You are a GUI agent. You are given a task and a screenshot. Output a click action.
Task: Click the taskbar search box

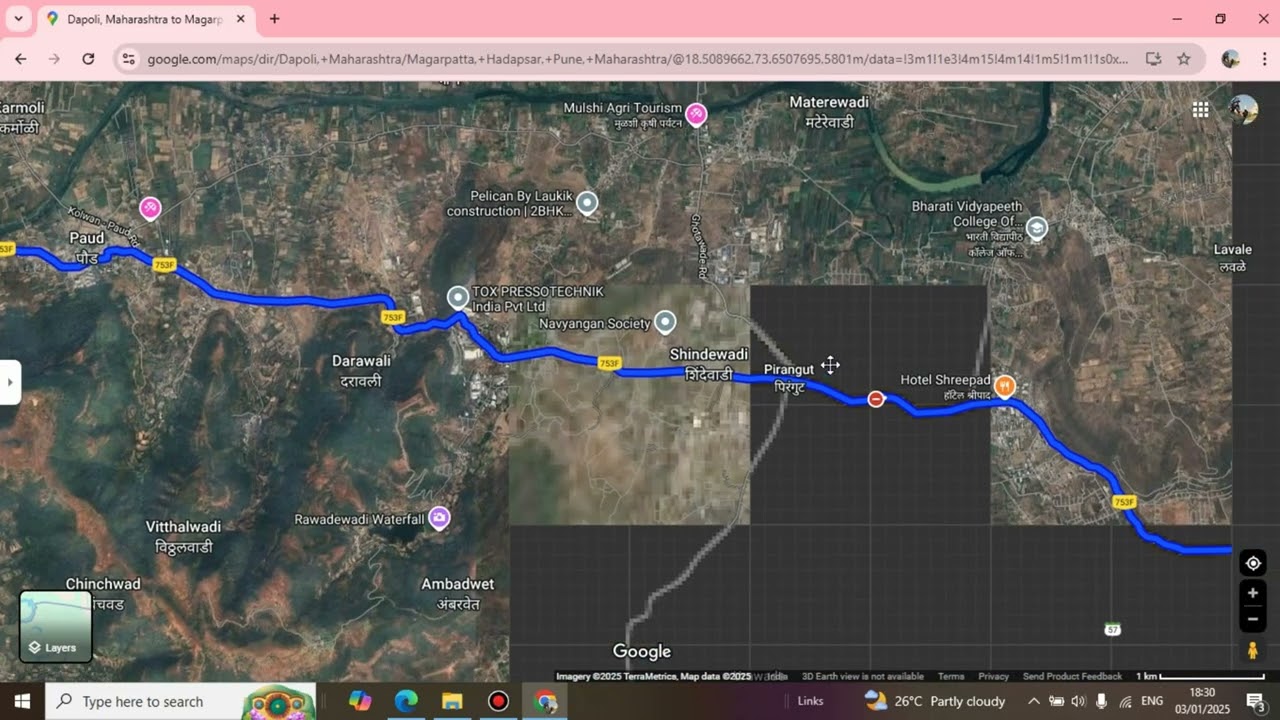(180, 701)
